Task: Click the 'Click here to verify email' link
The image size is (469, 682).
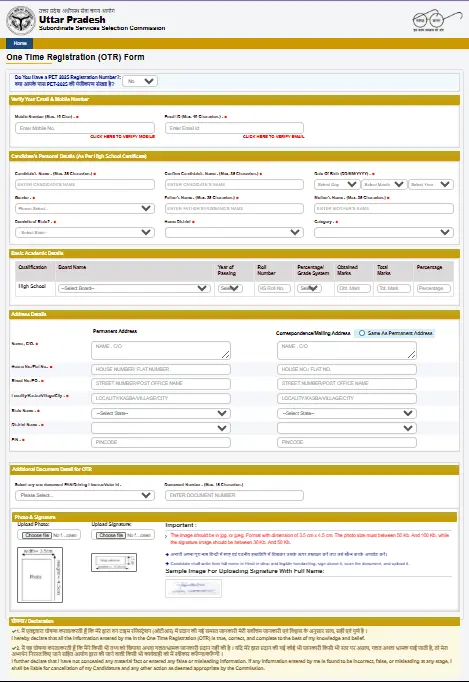Action: pos(273,137)
